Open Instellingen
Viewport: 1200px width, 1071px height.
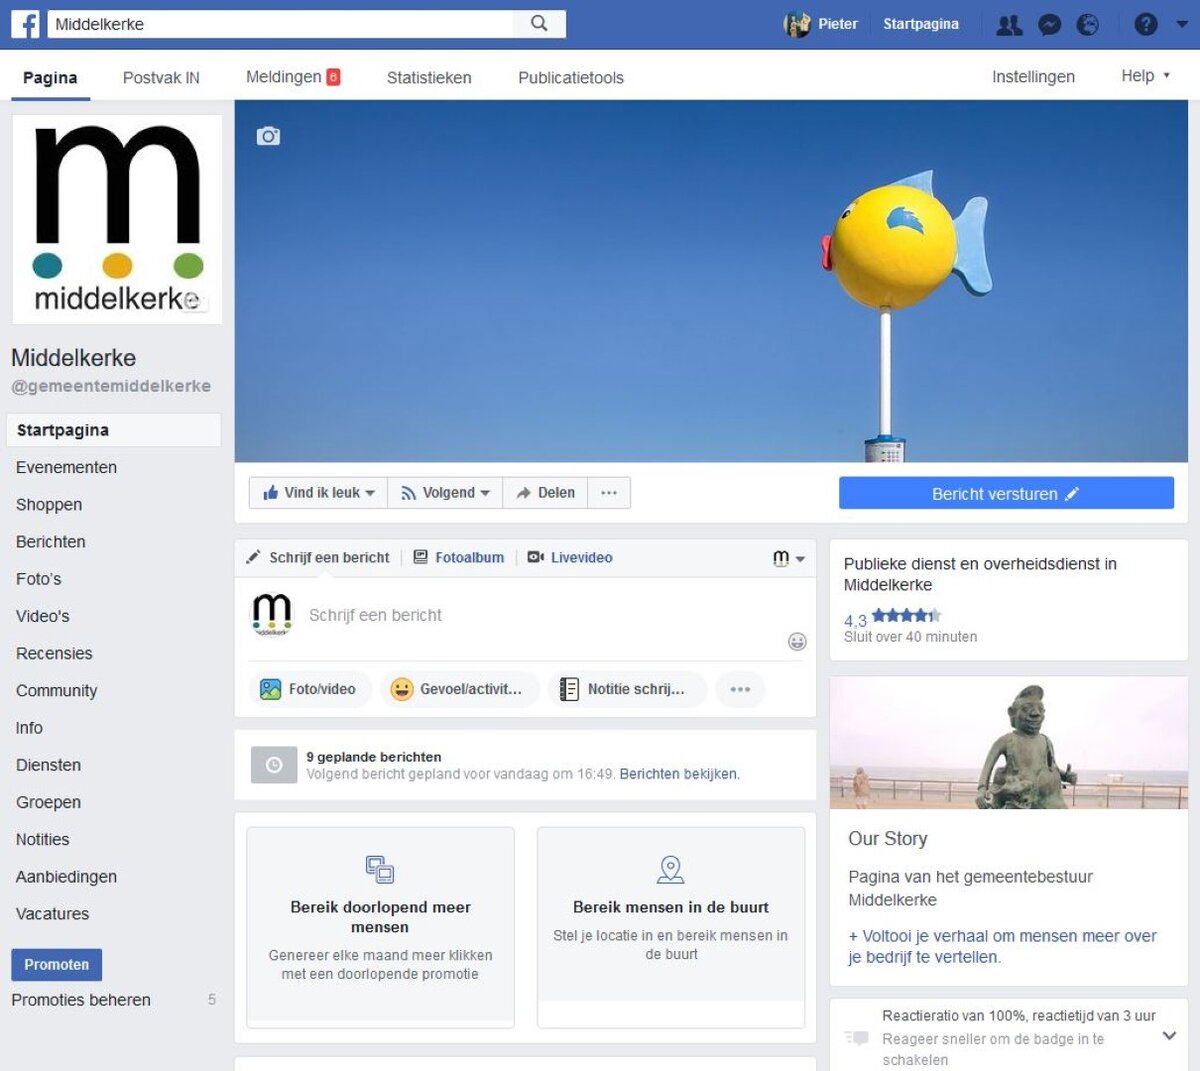[x=1033, y=77]
